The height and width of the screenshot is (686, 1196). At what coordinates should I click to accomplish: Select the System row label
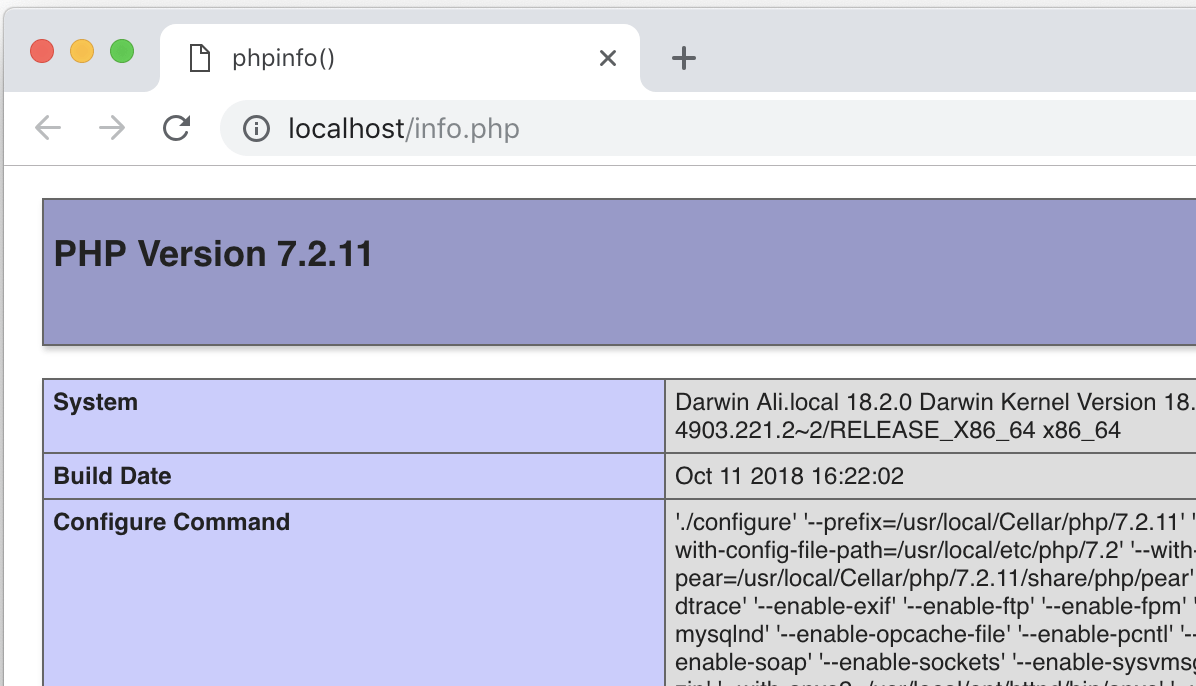pos(96,403)
